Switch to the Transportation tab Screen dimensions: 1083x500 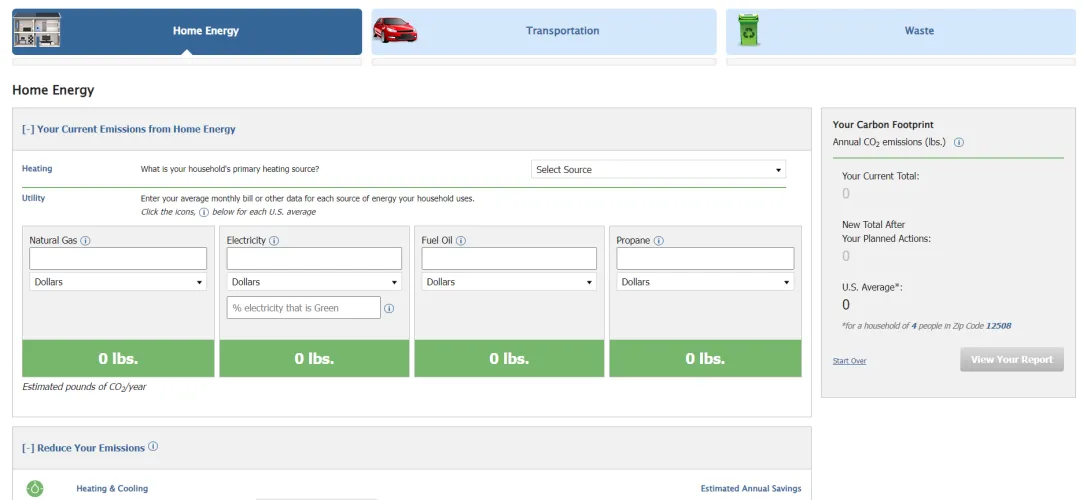tap(544, 31)
